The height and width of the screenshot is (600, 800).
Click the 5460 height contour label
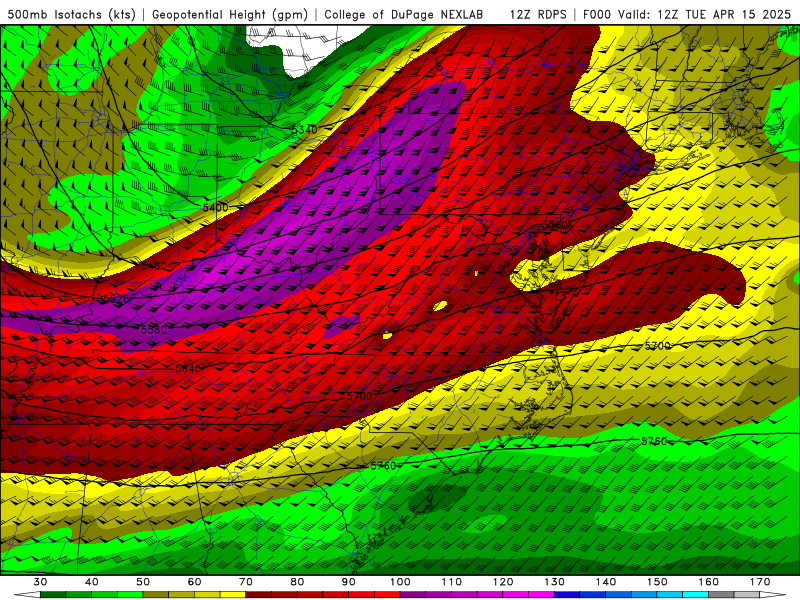pyautogui.click(x=154, y=266)
